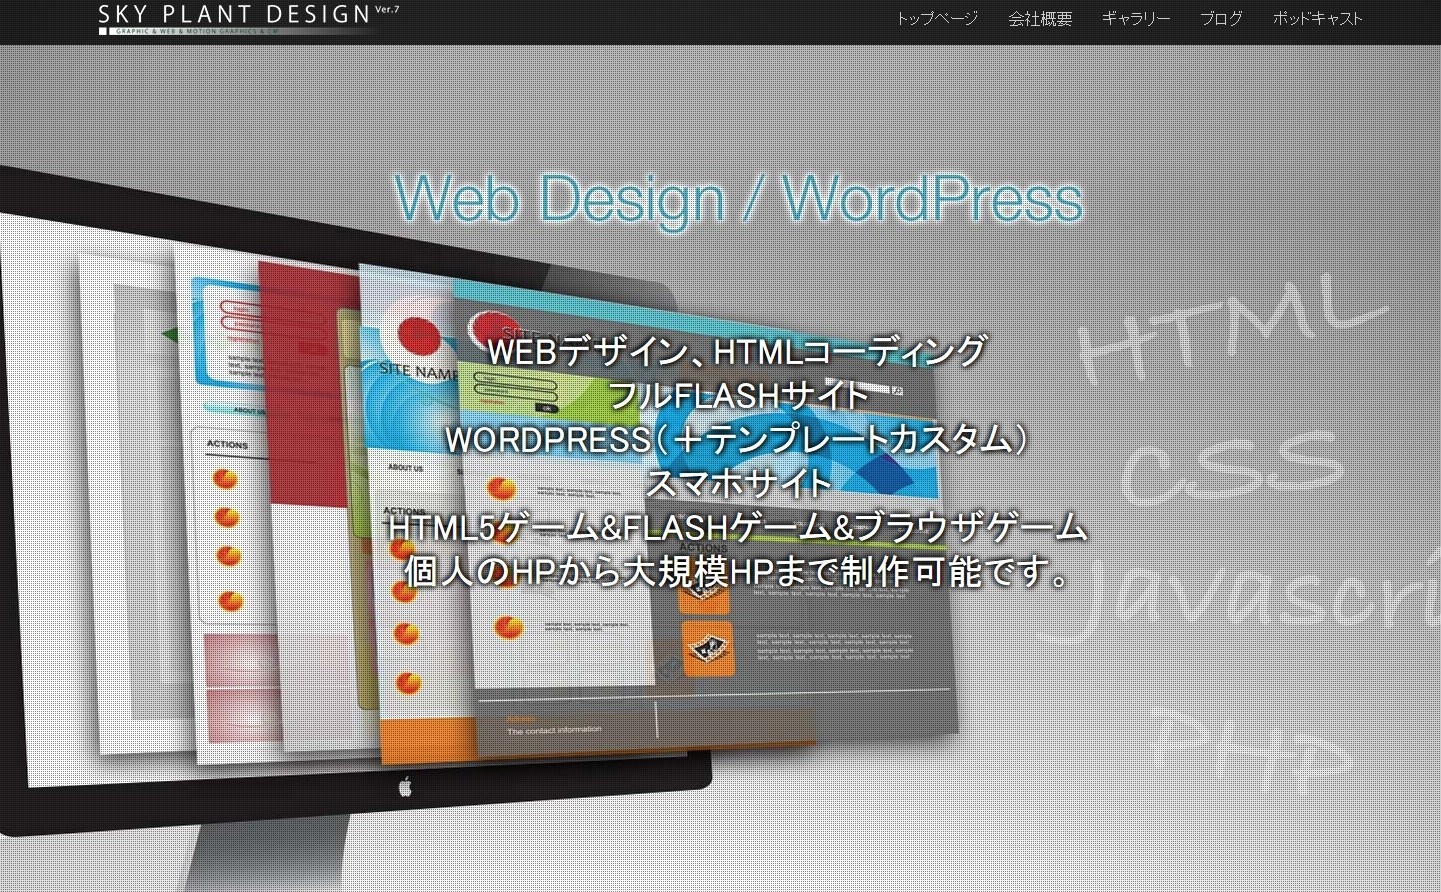
Task: Open the トップページ menu item
Action: pos(936,18)
